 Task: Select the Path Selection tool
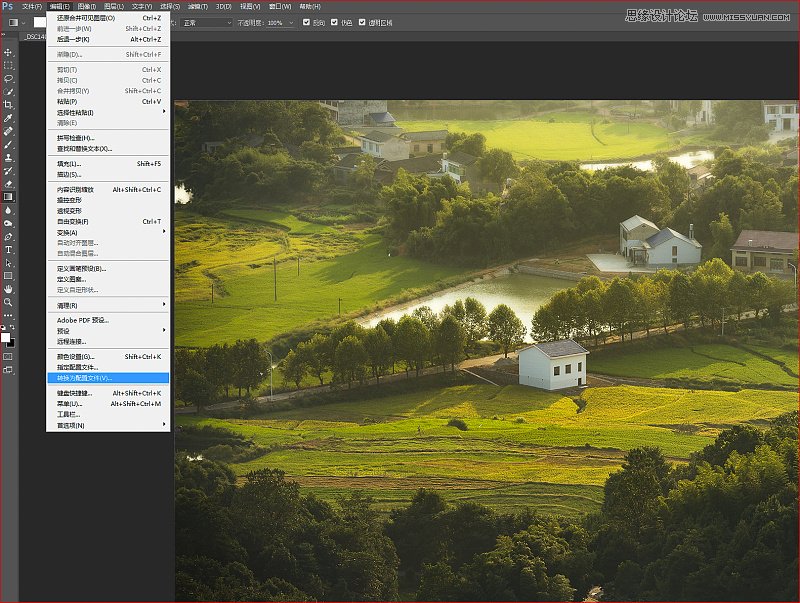click(x=8, y=263)
